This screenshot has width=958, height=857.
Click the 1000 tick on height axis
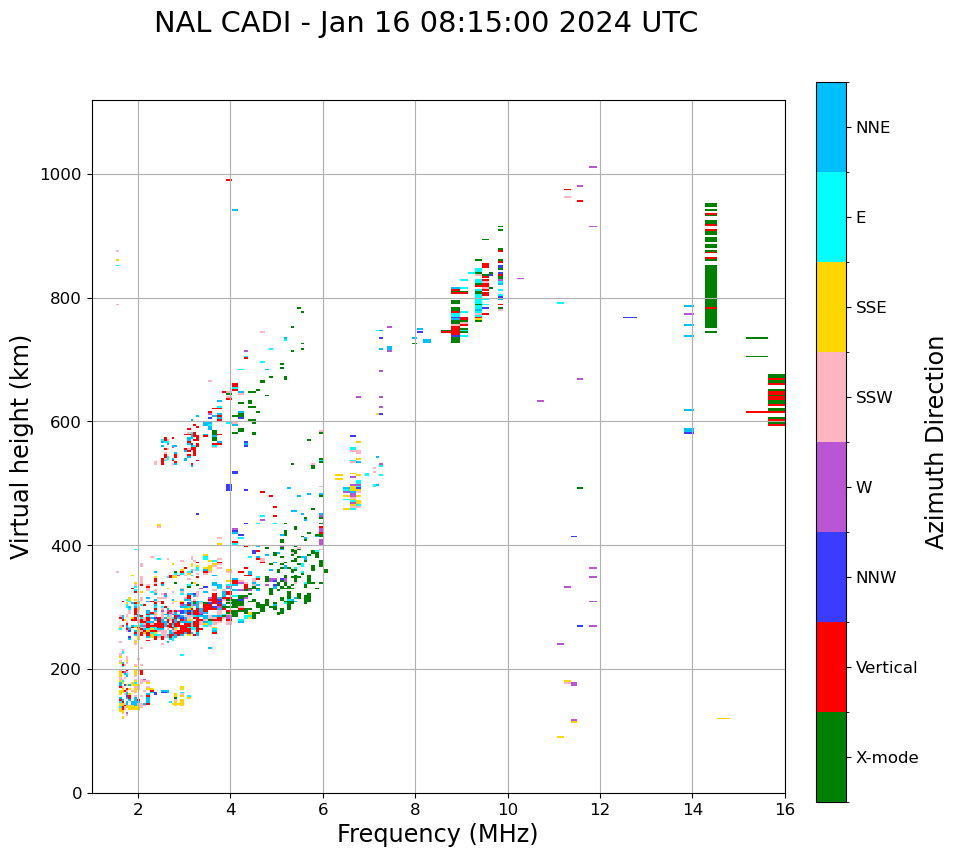tap(63, 175)
